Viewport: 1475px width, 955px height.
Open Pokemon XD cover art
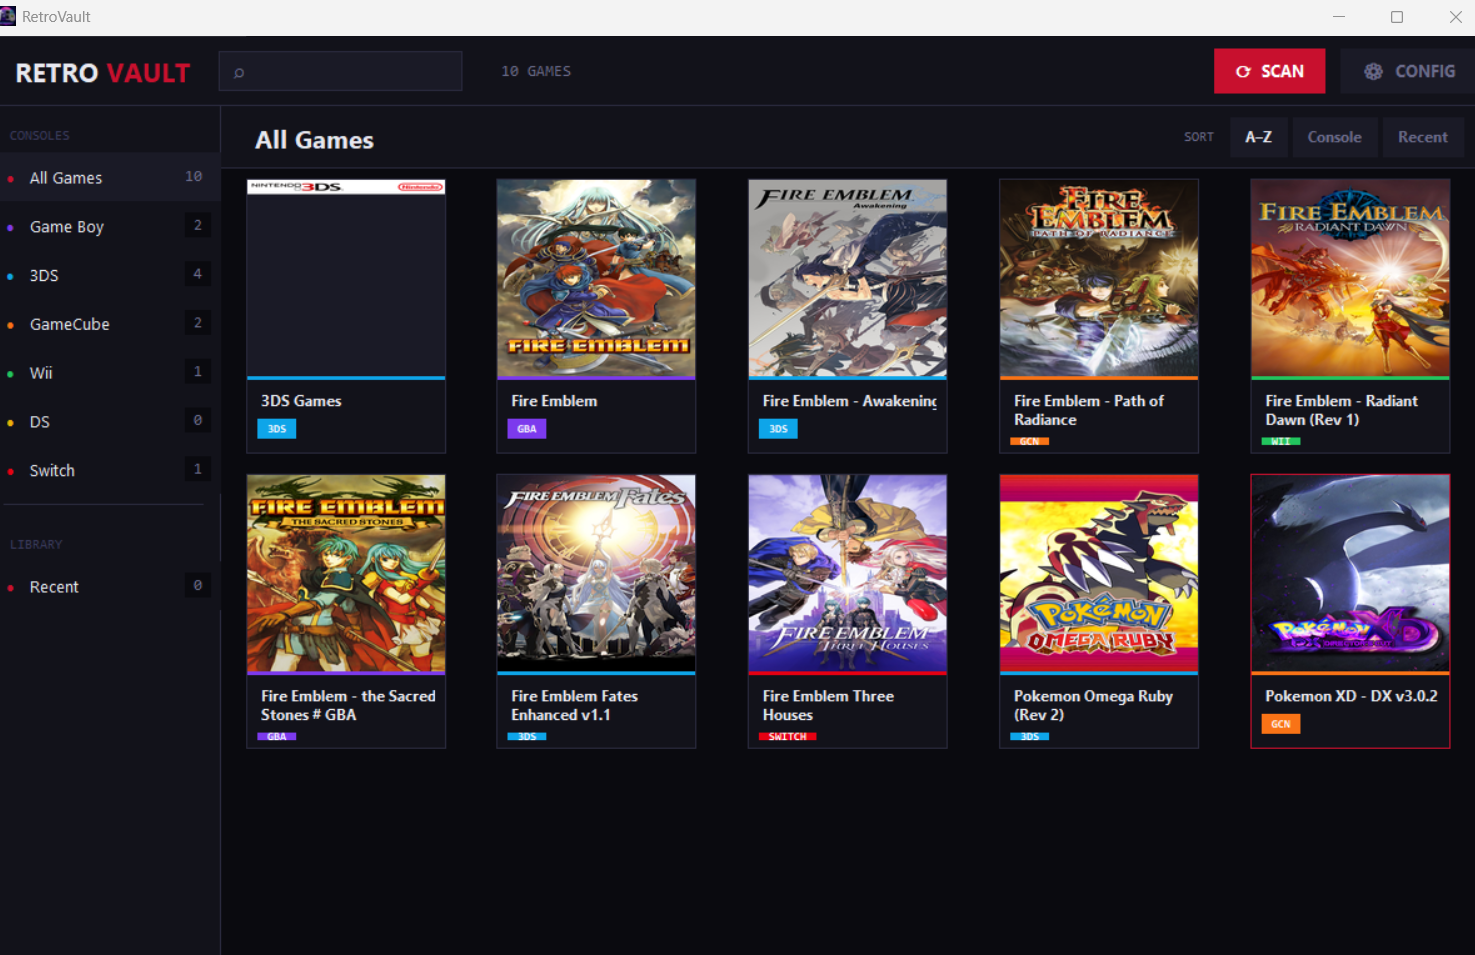tap(1350, 573)
